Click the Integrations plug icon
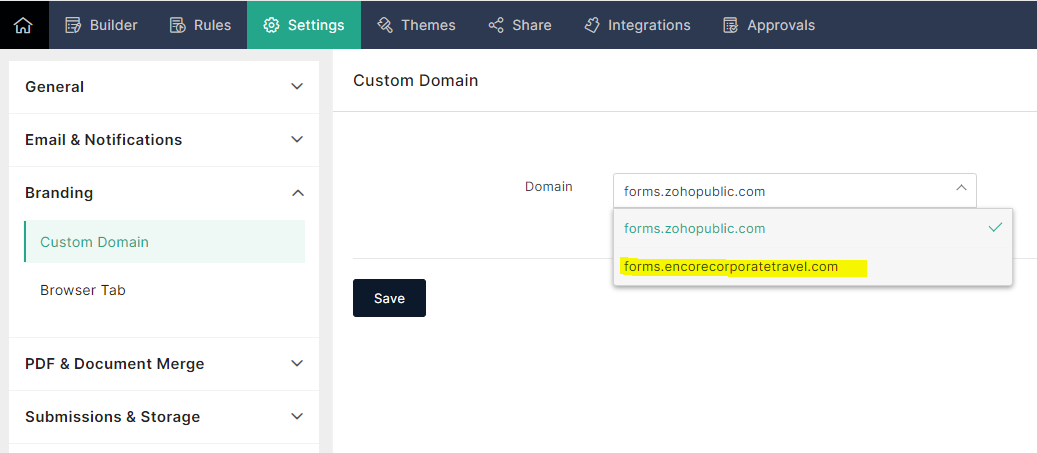 coord(592,25)
